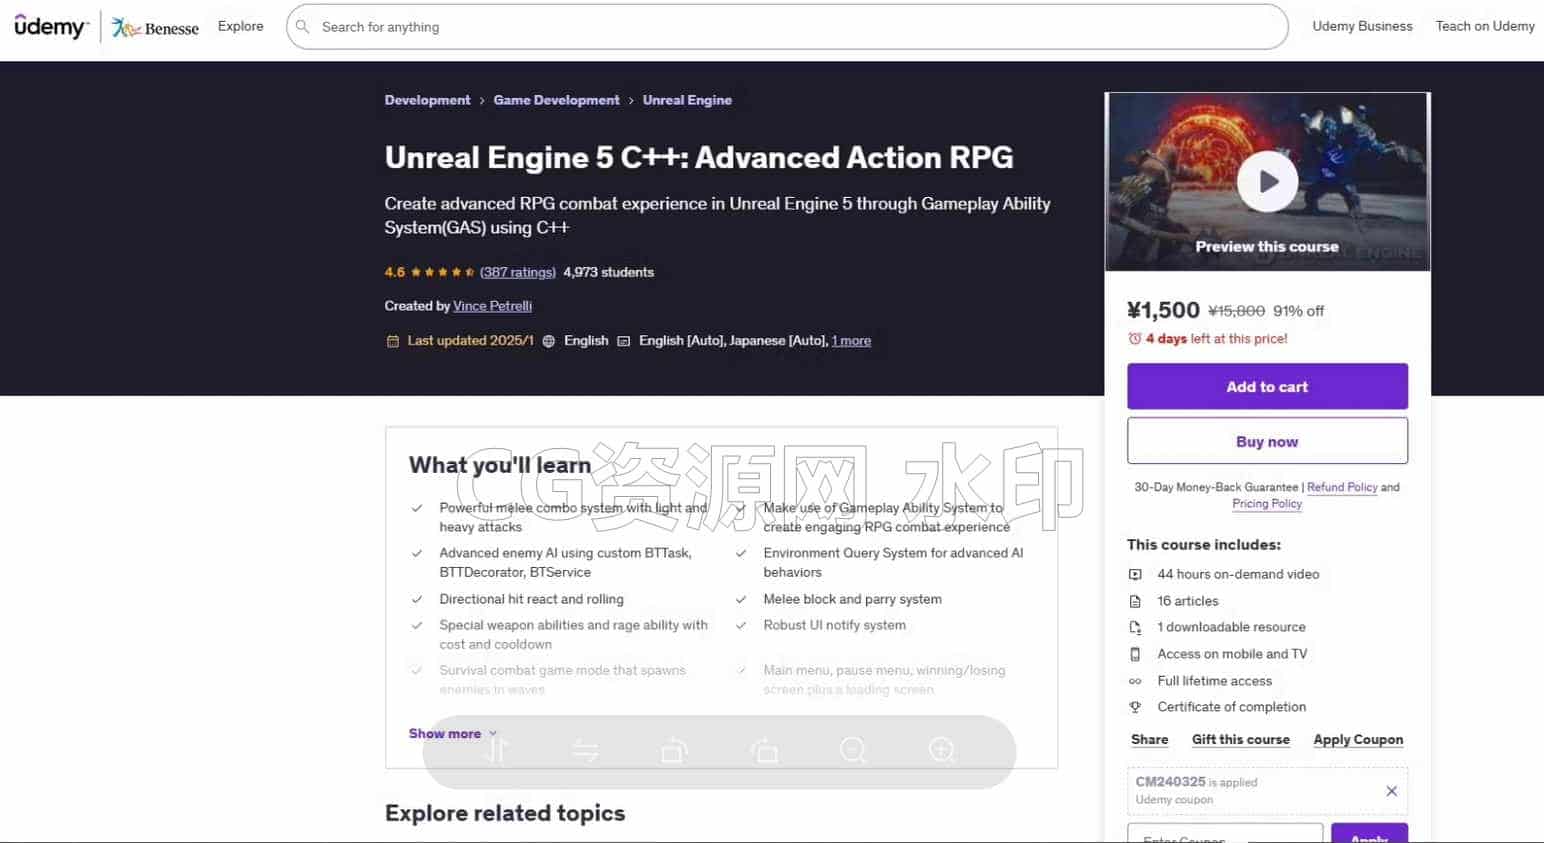The width and height of the screenshot is (1544, 843).
Task: Focus the Search for anything field
Action: click(x=787, y=27)
